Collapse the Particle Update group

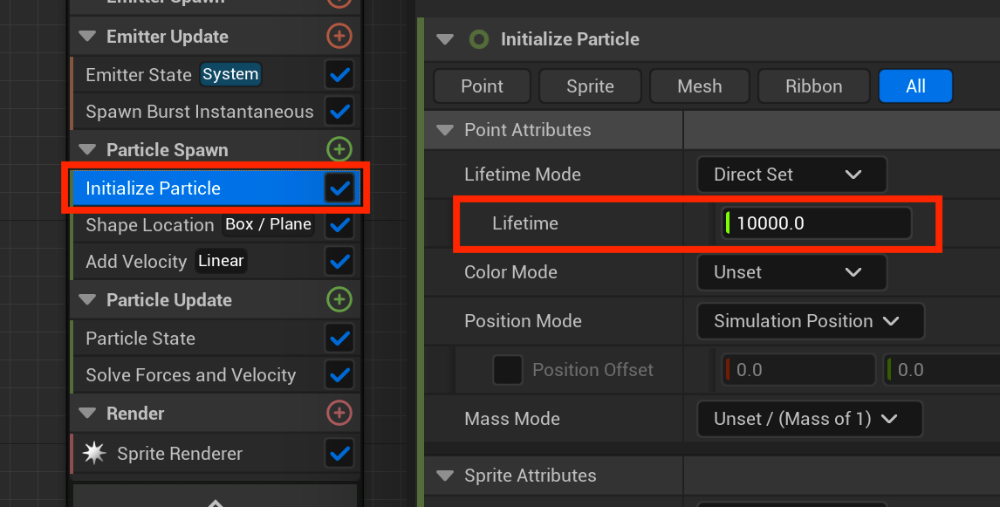pos(87,300)
